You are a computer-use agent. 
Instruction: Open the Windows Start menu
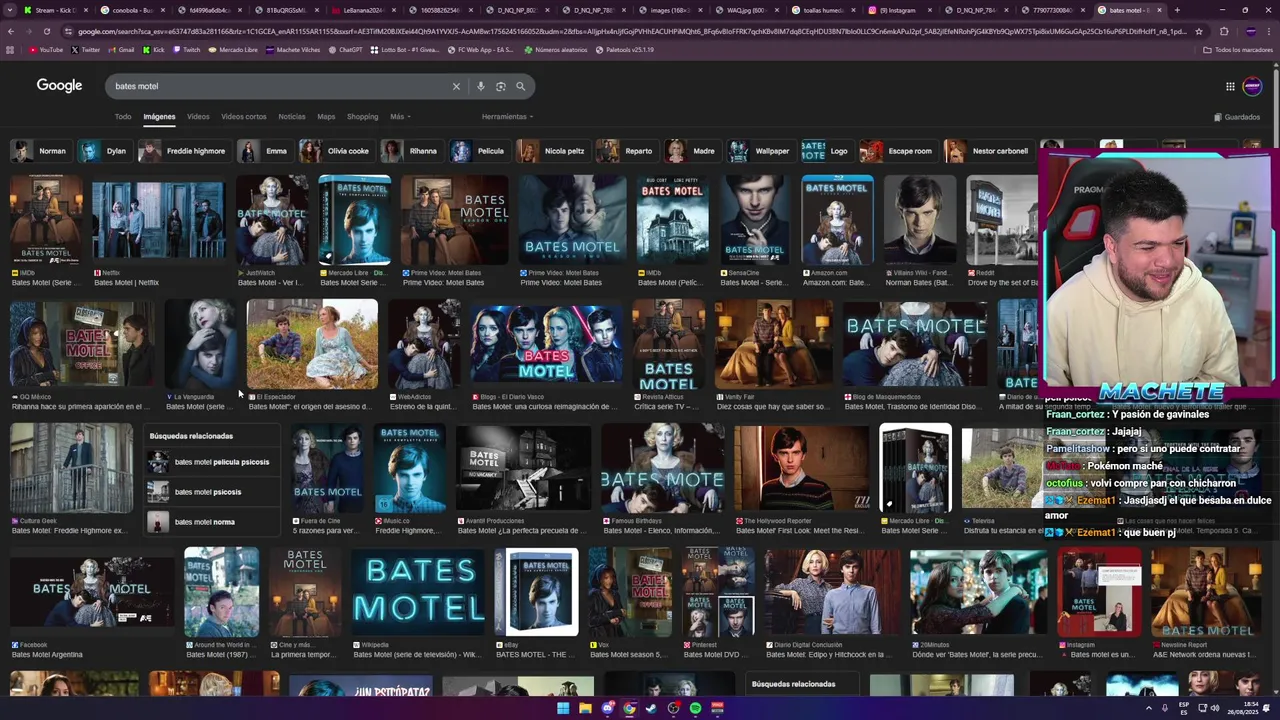click(x=563, y=708)
